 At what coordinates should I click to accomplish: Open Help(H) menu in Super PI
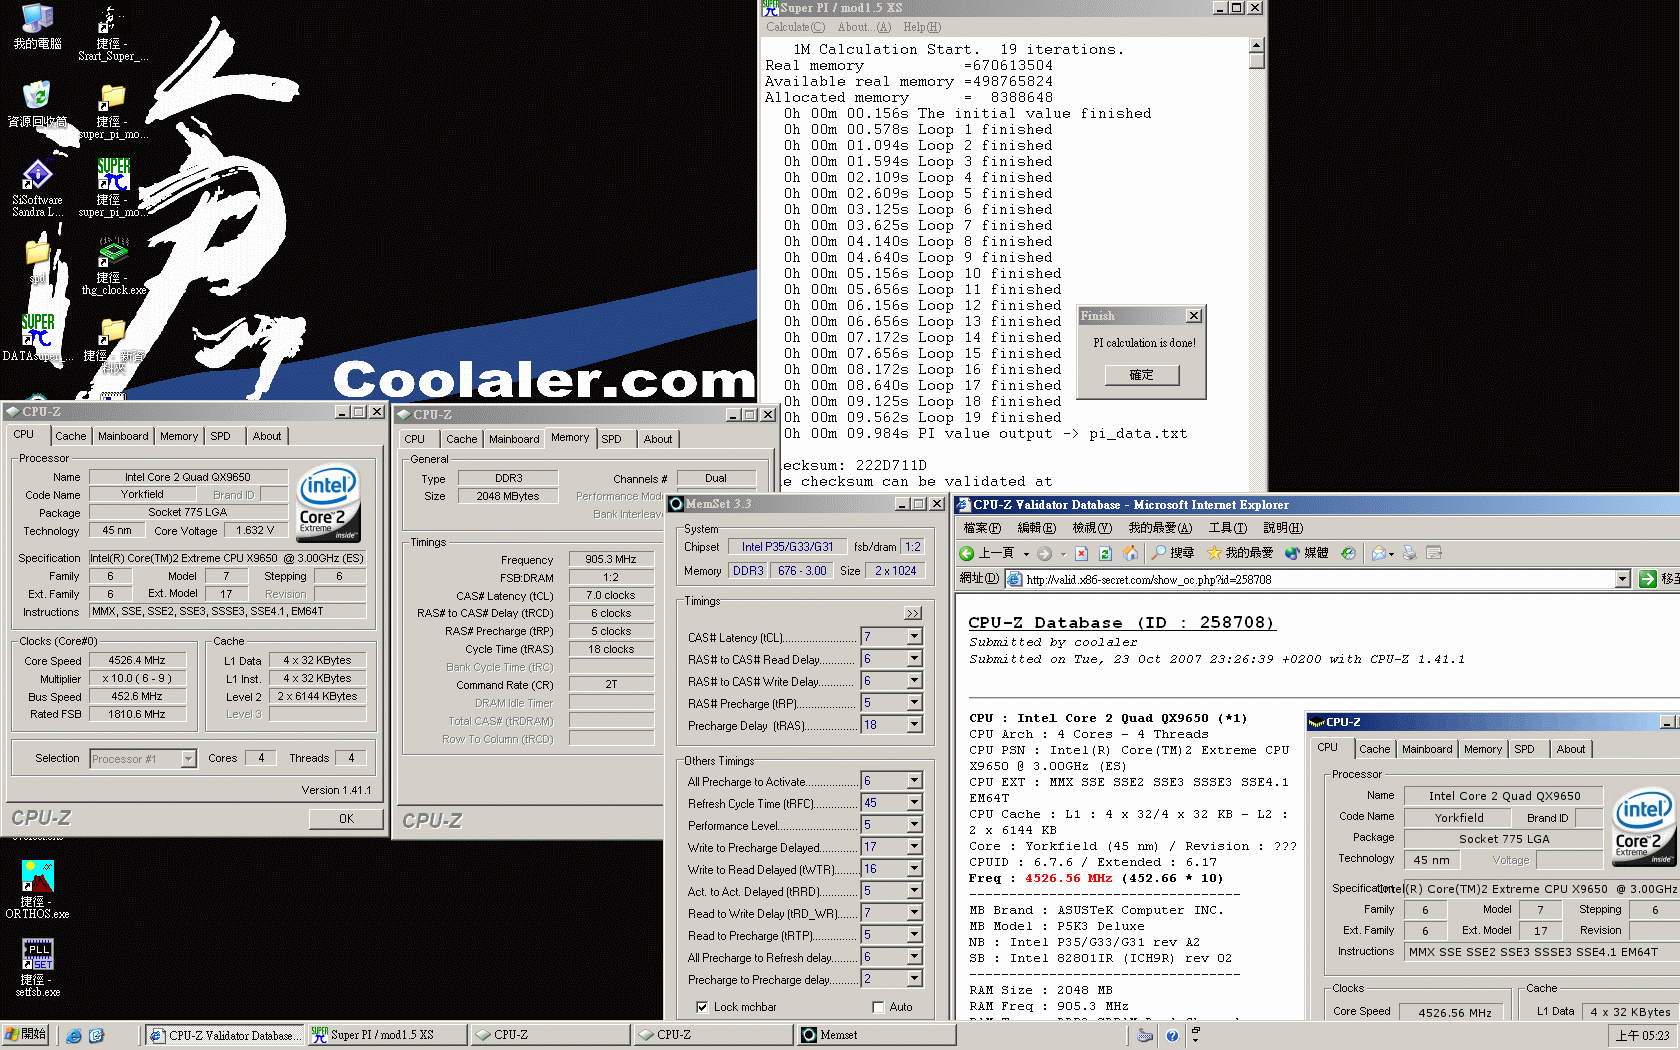[x=921, y=27]
